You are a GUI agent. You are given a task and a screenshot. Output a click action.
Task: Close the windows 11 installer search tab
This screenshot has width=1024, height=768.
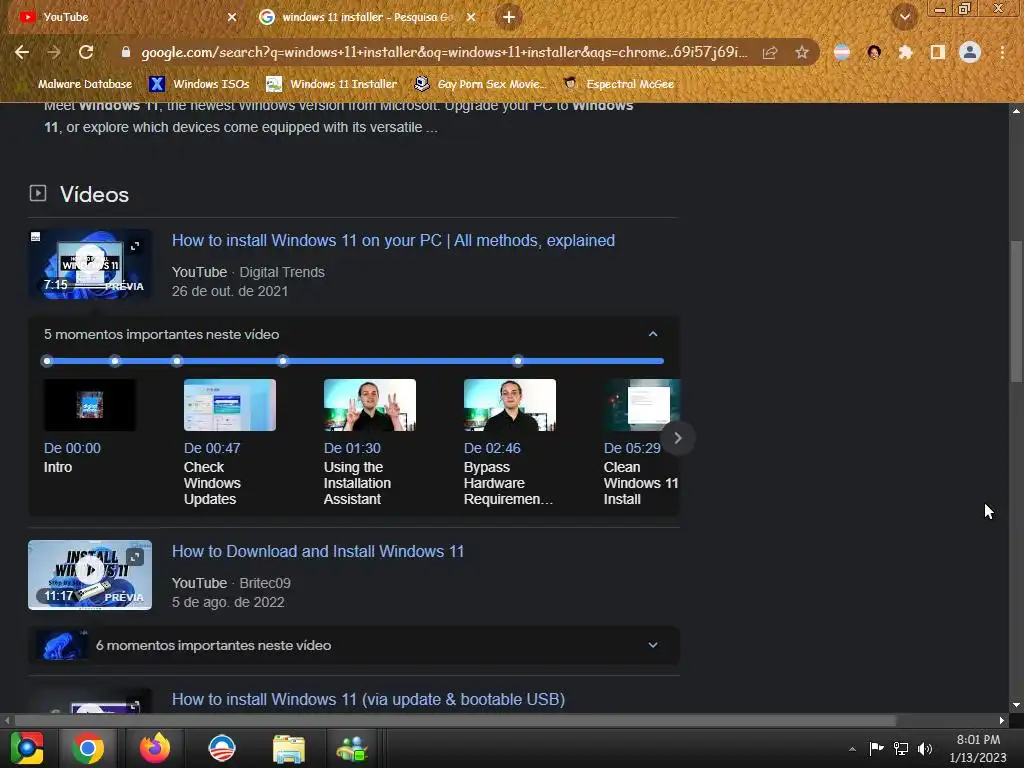coord(471,17)
